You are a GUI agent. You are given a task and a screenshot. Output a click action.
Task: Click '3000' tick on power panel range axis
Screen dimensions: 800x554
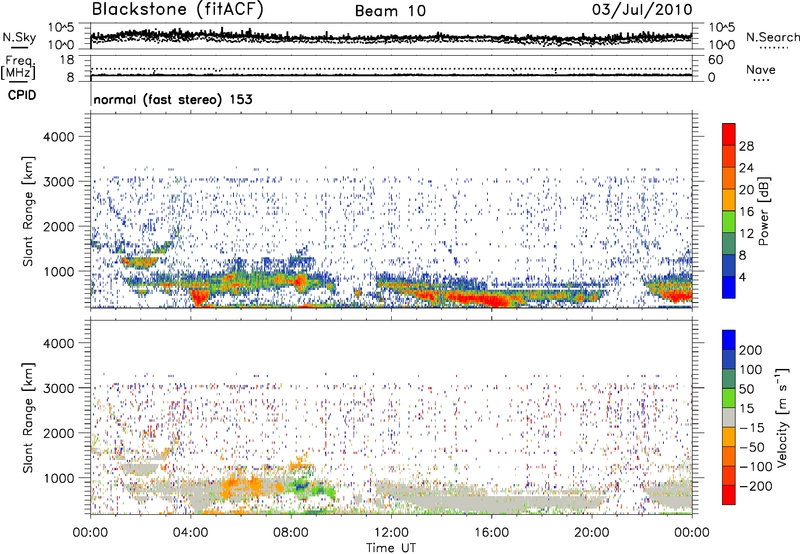(58, 182)
